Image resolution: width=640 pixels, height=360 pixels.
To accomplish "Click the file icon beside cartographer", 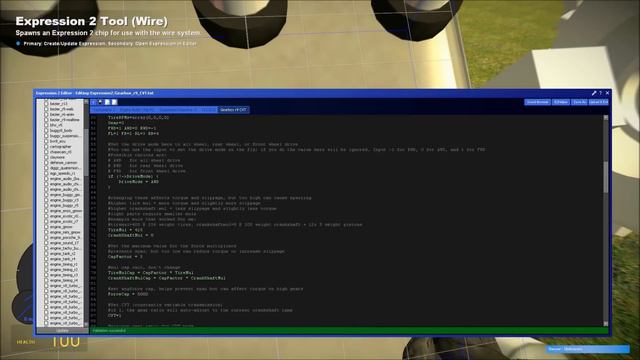I will pos(46,147).
